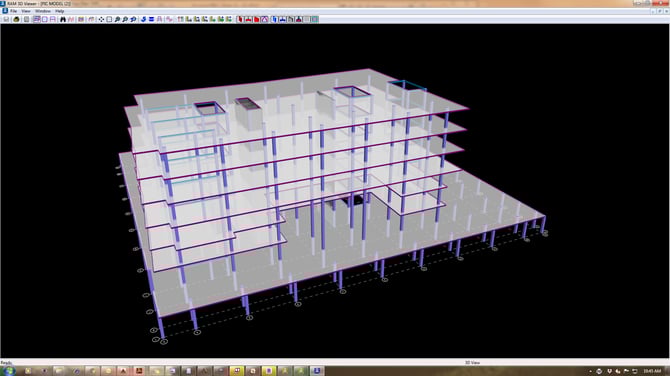Click the blue stacked bars toolbar icon
The image size is (670, 376).
151,19
